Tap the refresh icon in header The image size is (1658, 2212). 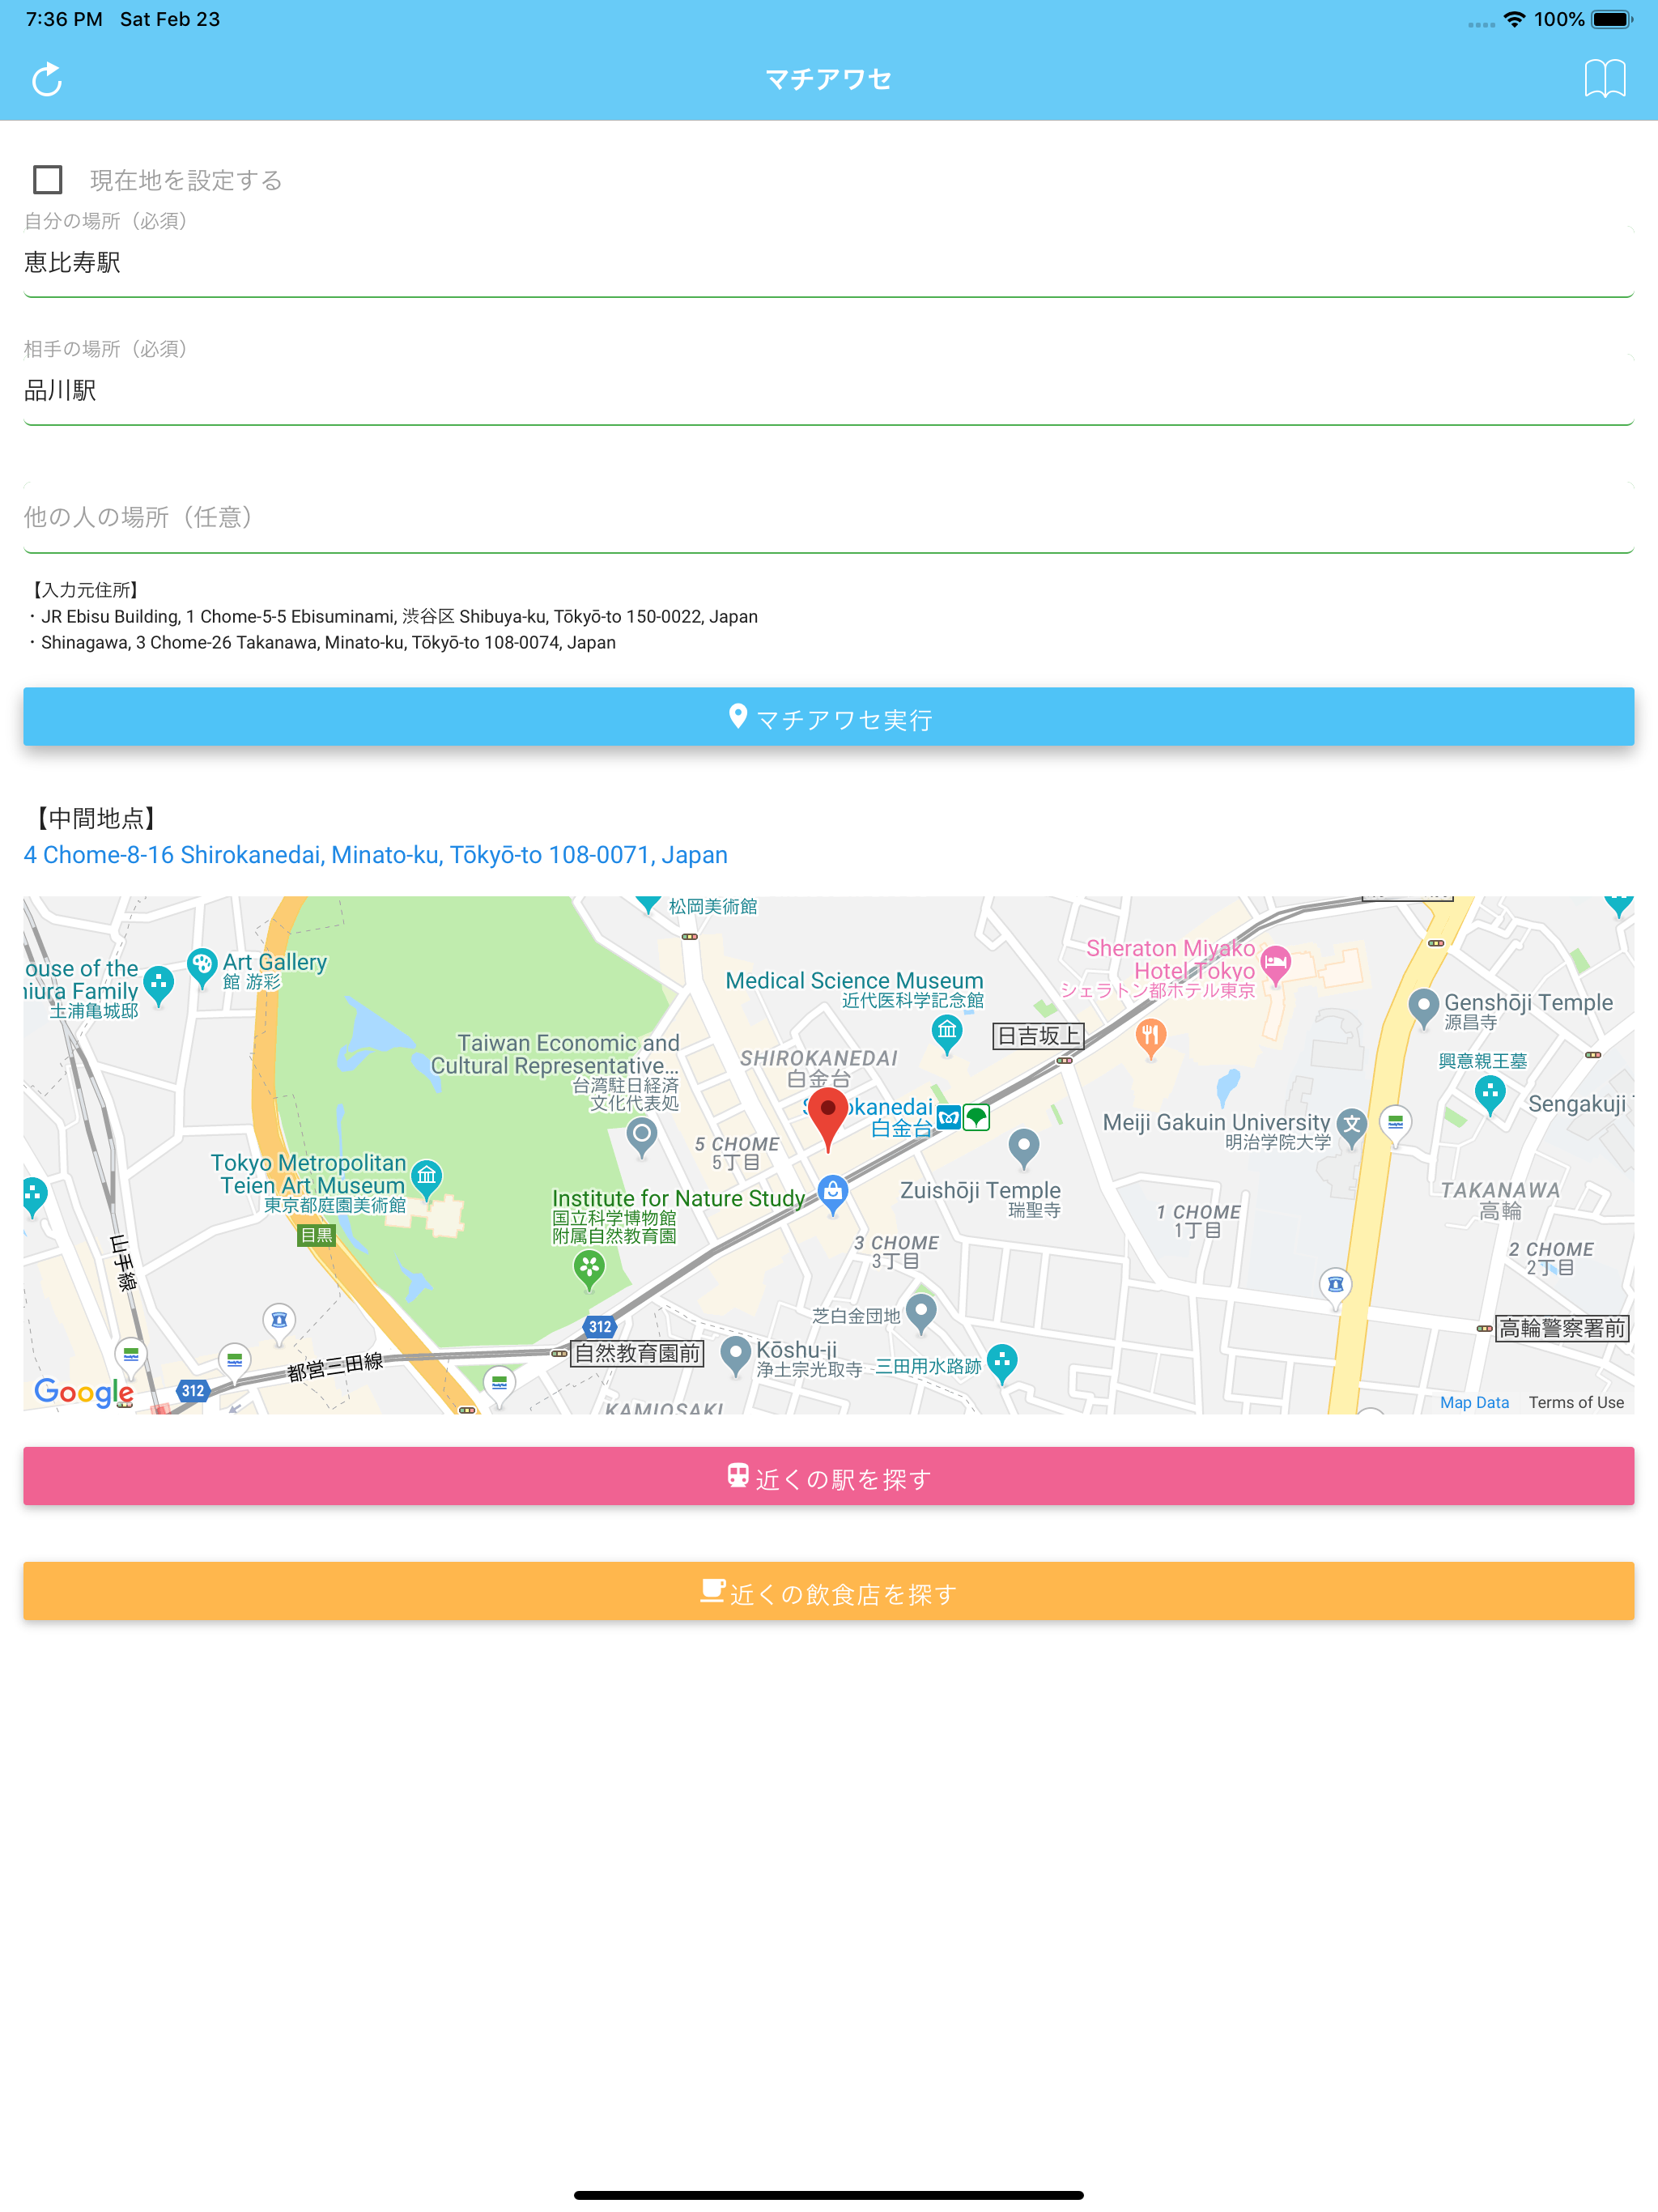tap(47, 79)
